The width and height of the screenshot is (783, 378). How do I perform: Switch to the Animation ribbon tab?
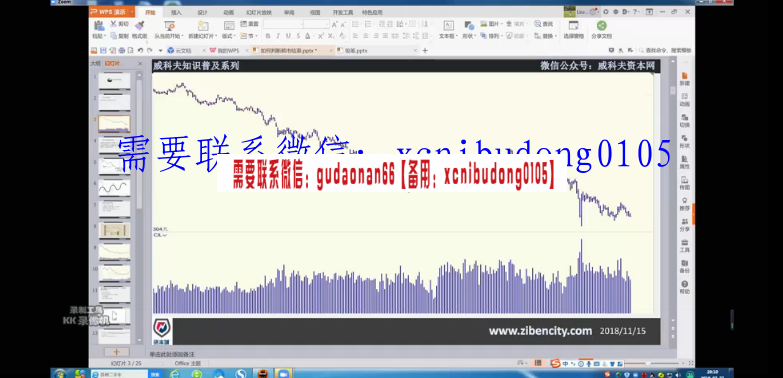coord(228,12)
